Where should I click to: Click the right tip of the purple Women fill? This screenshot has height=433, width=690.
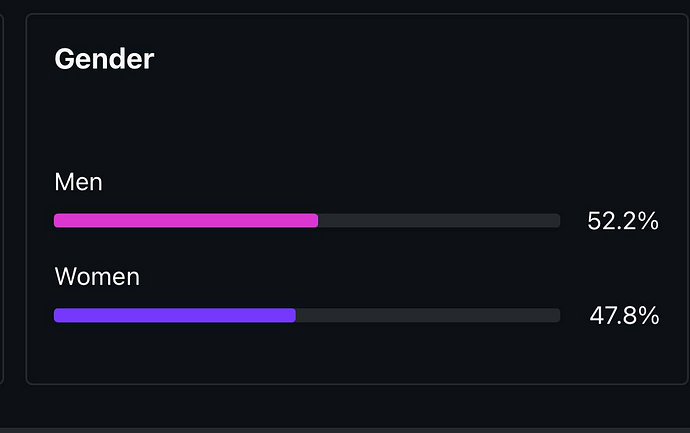point(293,315)
